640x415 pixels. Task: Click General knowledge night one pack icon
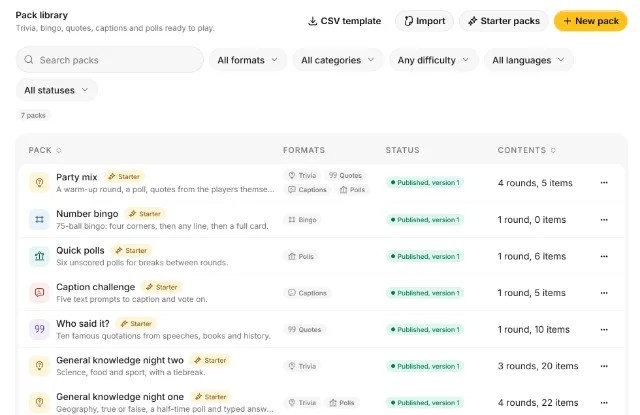tap(39, 402)
